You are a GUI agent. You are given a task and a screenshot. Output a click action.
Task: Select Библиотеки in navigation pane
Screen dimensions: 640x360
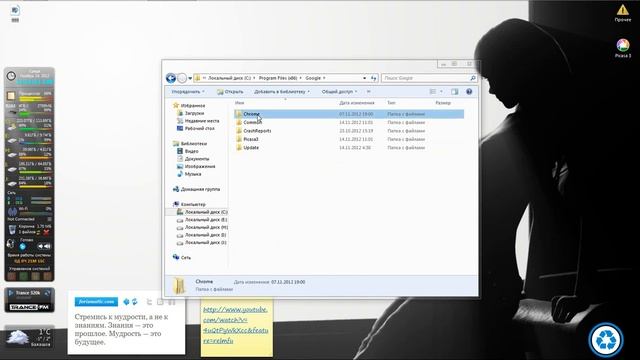190,144
